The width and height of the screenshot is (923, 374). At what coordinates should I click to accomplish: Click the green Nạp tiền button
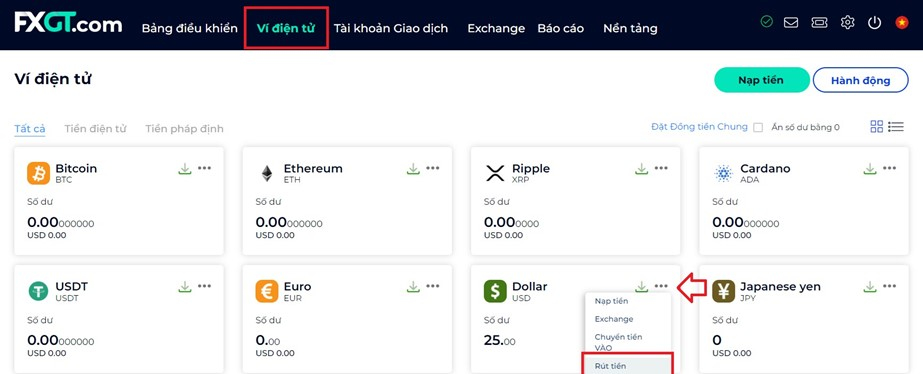coord(762,80)
